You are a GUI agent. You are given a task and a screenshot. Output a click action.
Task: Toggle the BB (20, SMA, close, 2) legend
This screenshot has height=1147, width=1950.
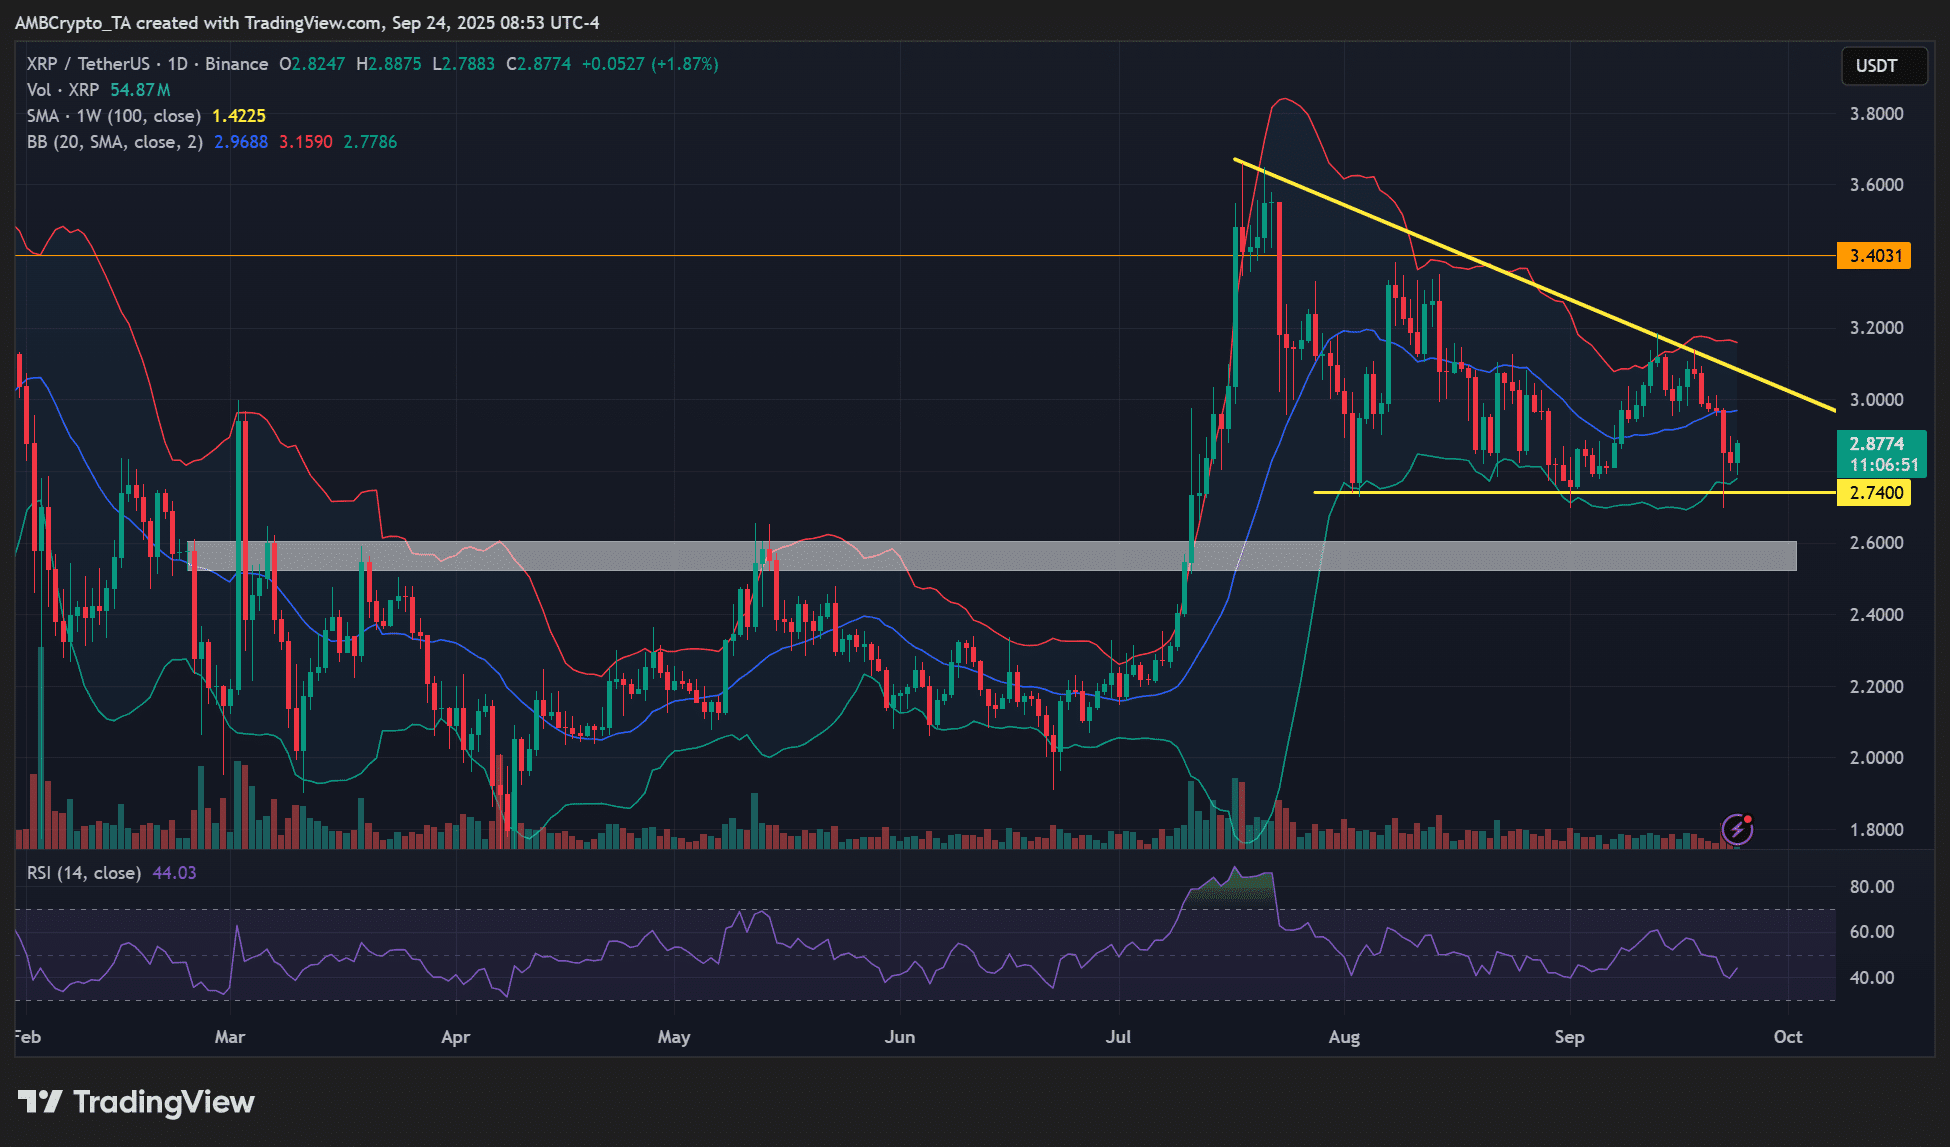(114, 142)
